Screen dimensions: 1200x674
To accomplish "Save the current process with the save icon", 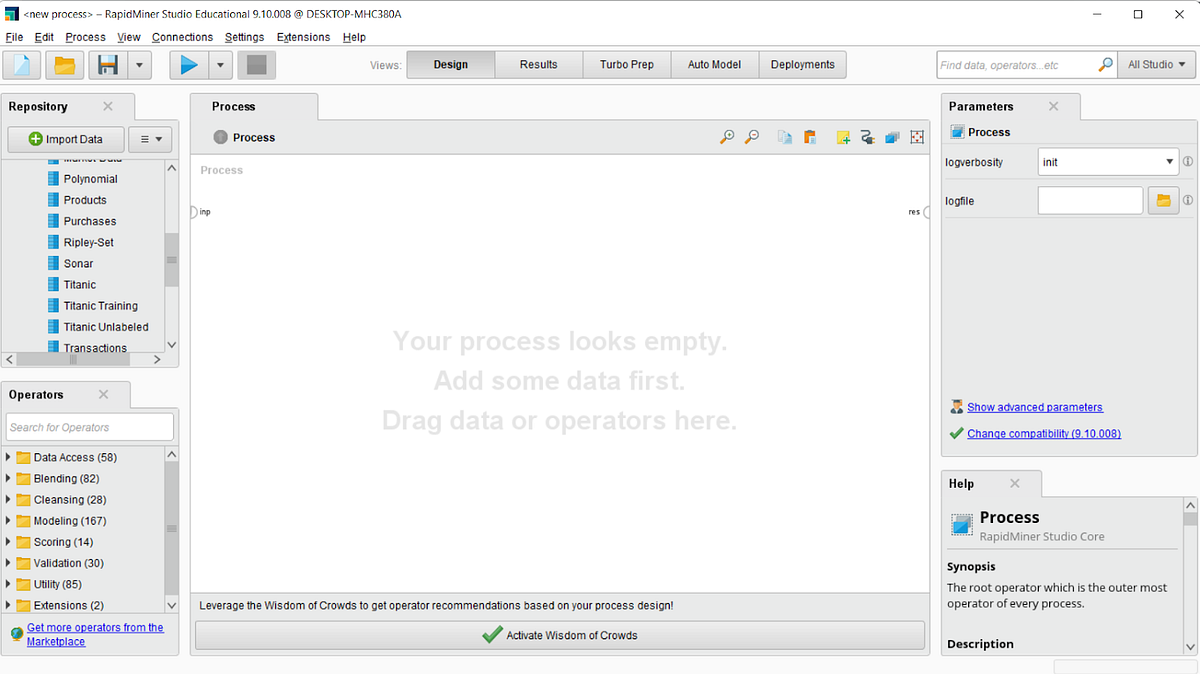I will point(107,64).
